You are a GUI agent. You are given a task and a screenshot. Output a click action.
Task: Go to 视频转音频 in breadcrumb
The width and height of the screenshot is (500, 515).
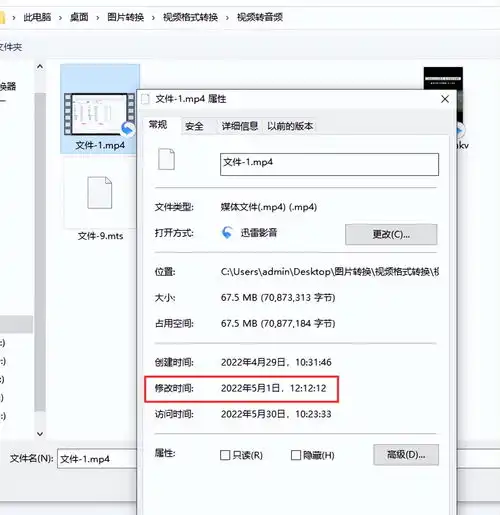point(260,17)
